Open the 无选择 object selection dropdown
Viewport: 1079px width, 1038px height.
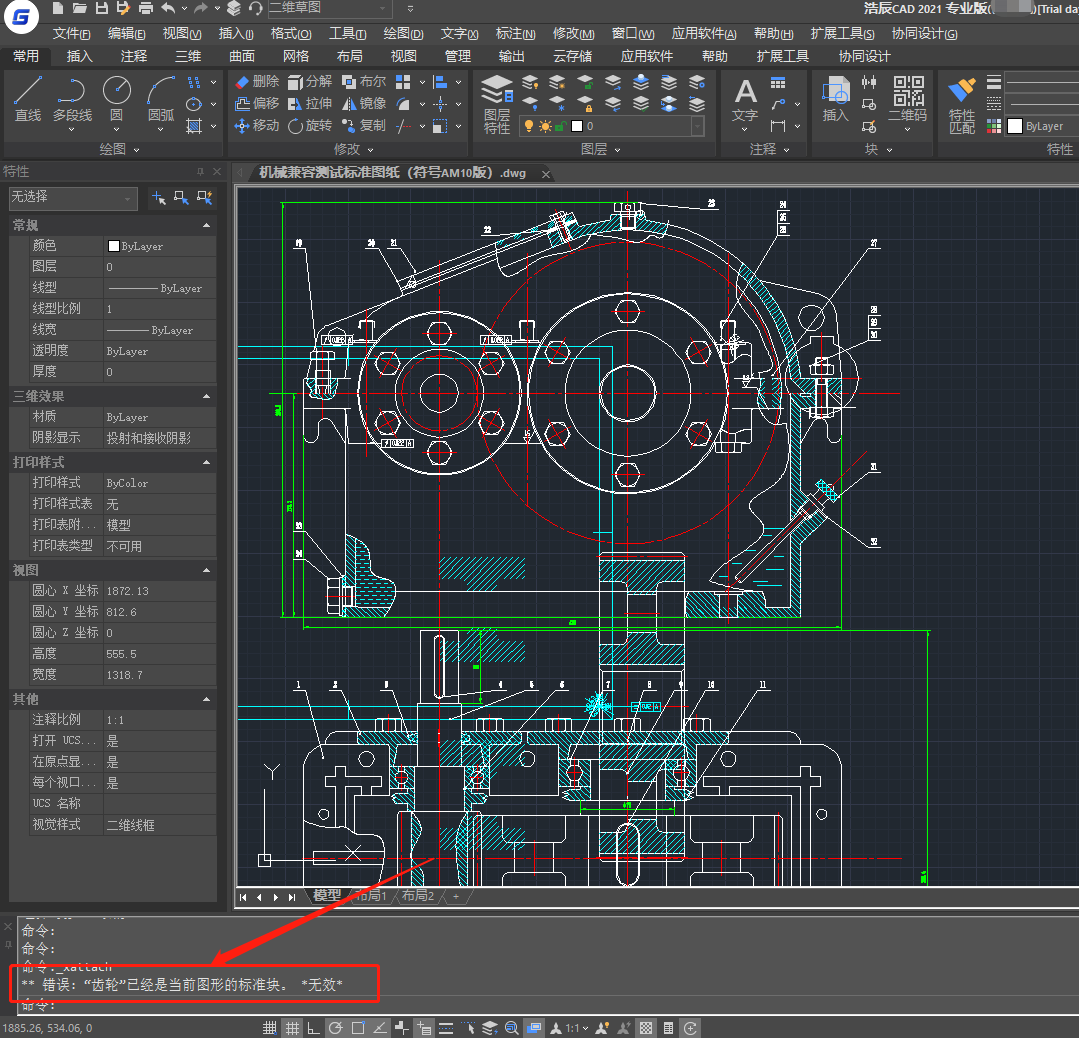[72, 198]
